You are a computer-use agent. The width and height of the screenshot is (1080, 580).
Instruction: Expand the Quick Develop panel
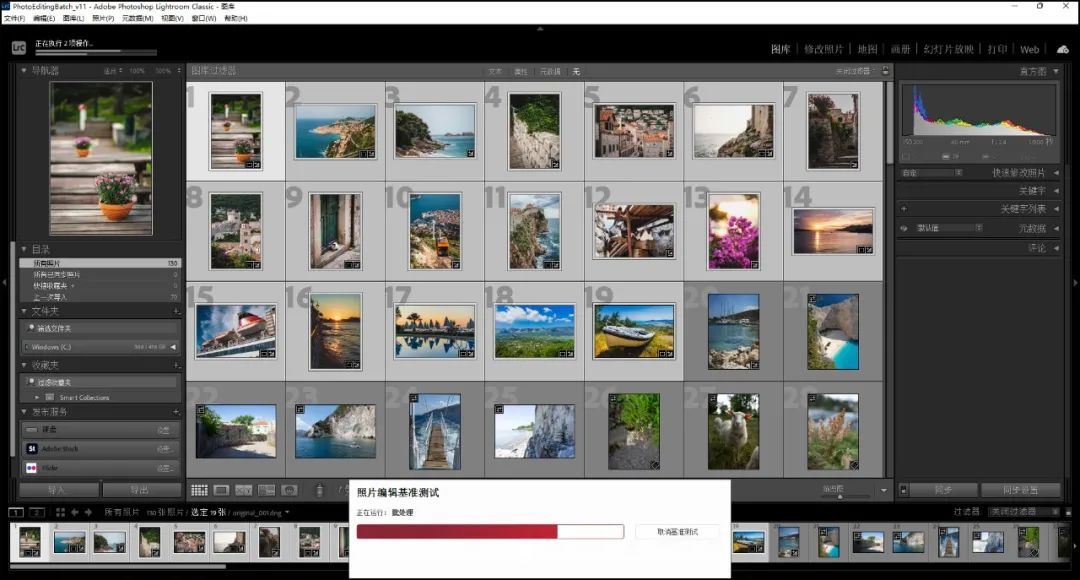1056,173
